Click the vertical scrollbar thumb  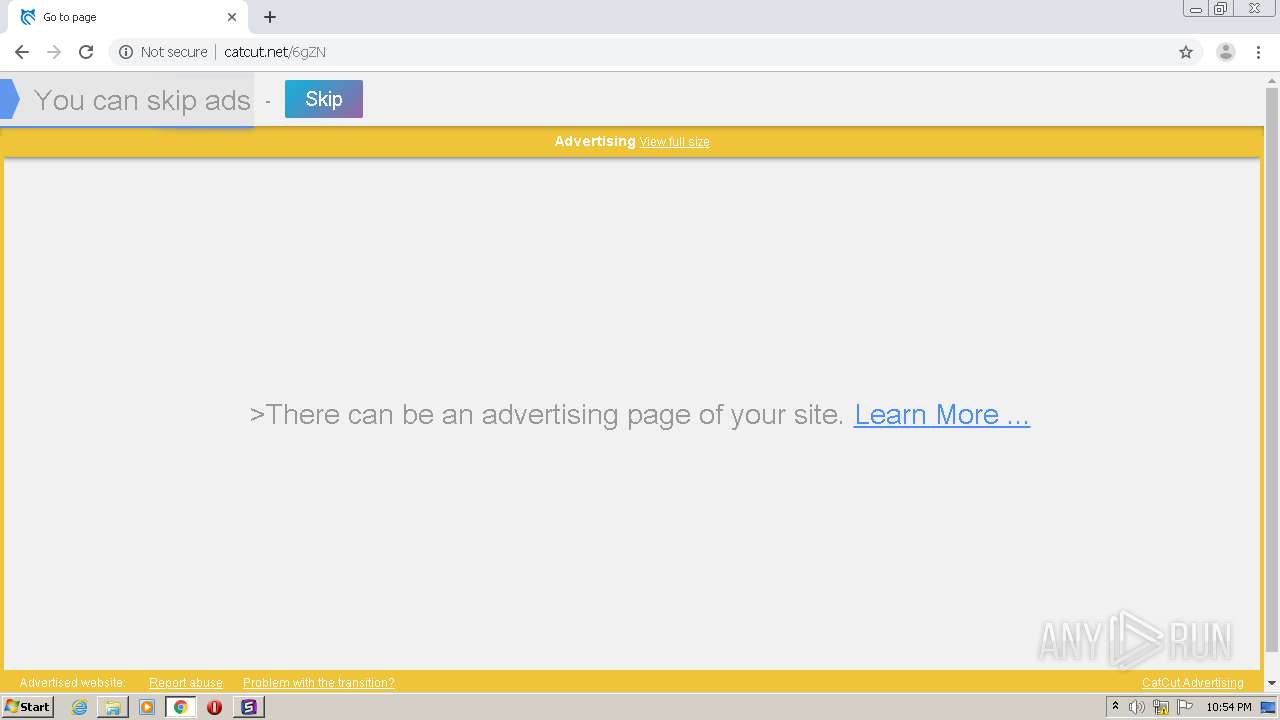click(1272, 370)
